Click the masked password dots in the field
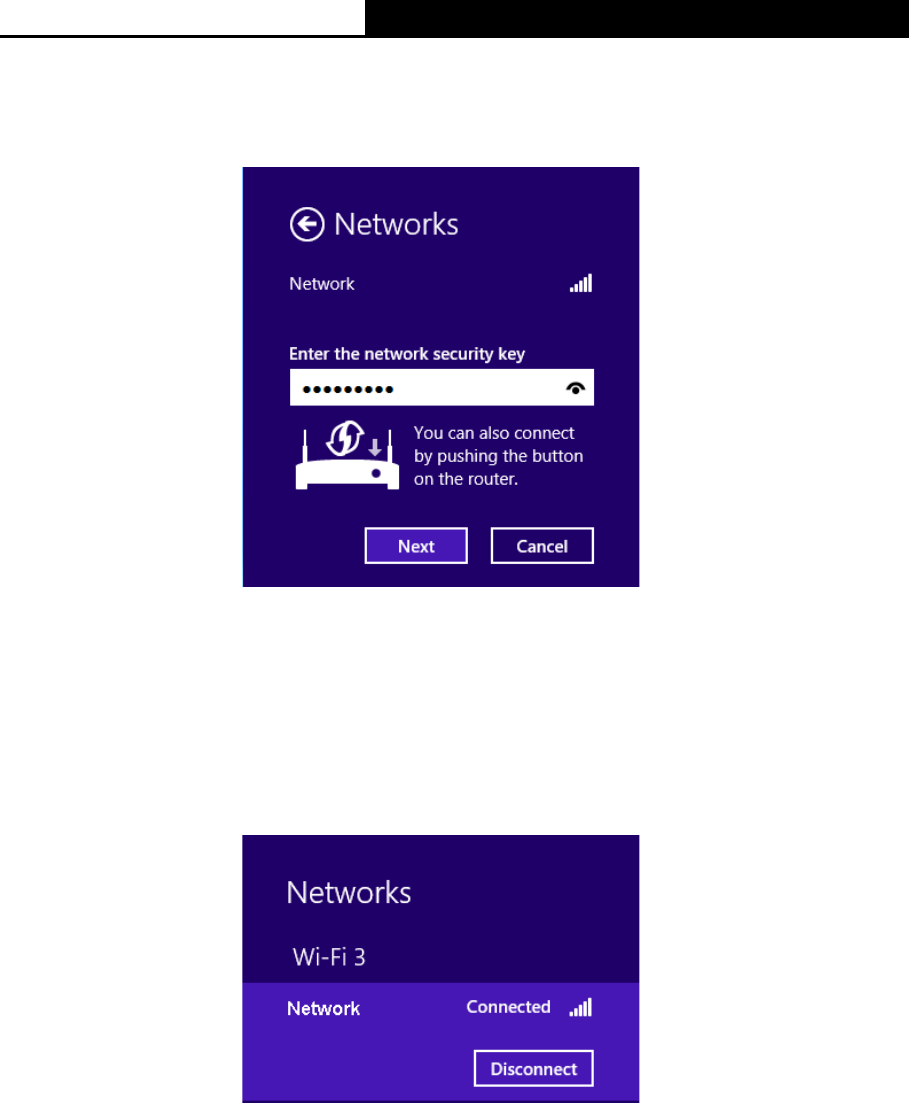The height and width of the screenshot is (1103, 909). [348, 389]
